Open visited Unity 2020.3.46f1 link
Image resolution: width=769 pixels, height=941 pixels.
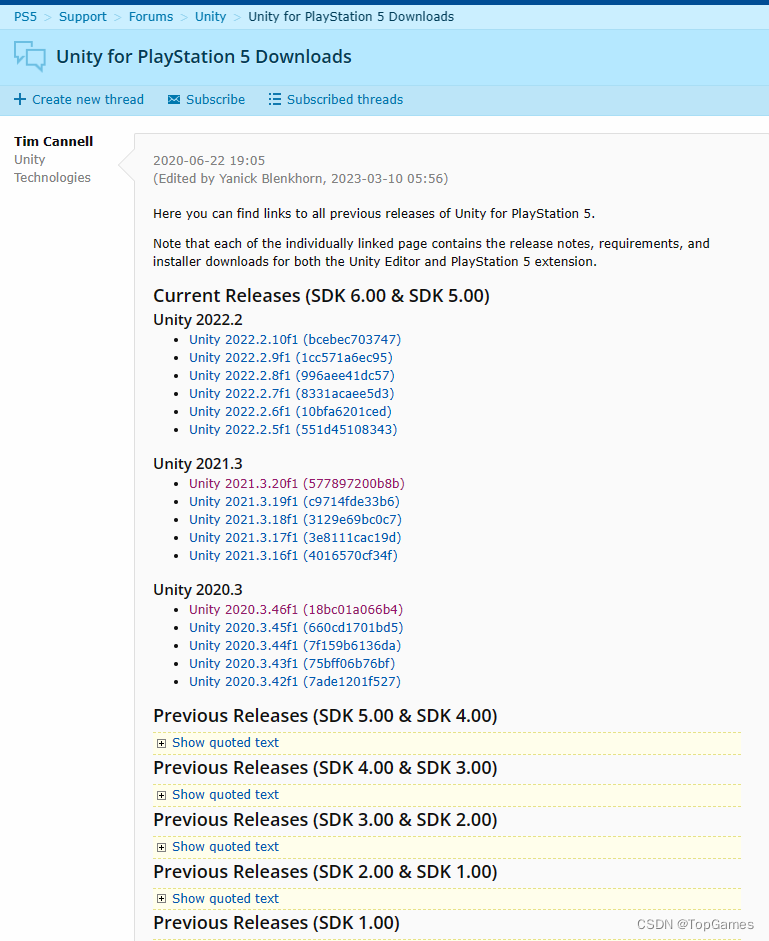click(x=296, y=610)
